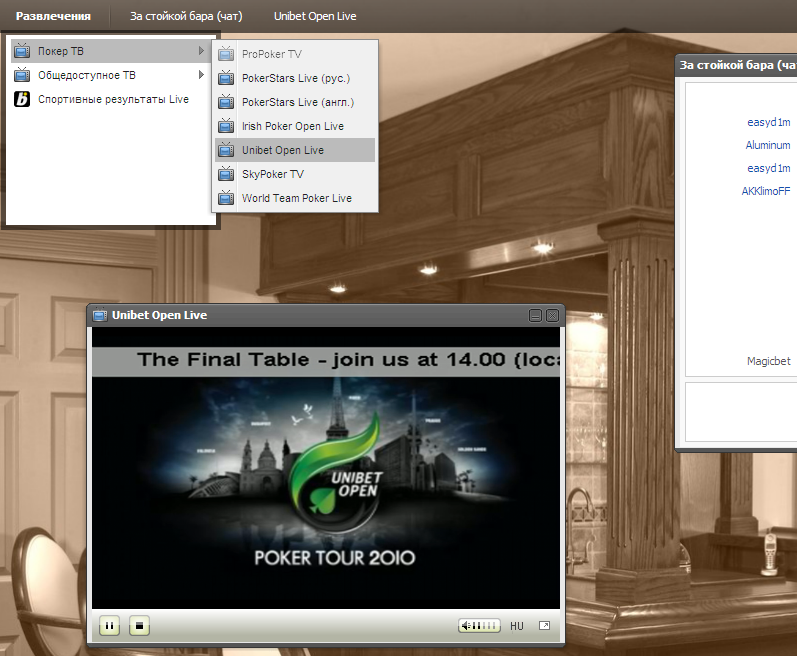Choose Unibet Open Live channel in submenu
The height and width of the screenshot is (656, 797).
tap(295, 150)
